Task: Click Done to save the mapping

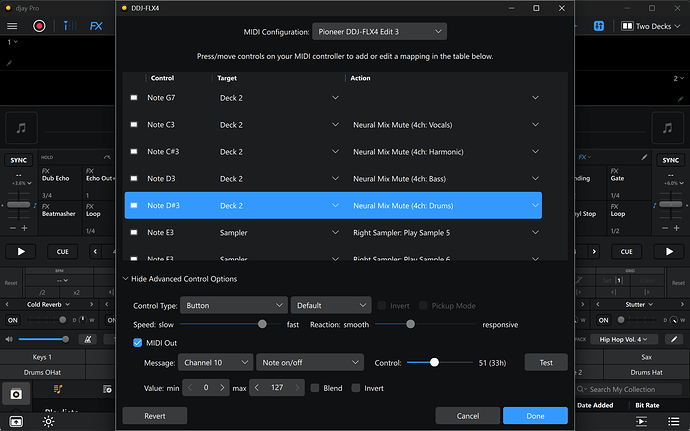Action: coord(535,415)
